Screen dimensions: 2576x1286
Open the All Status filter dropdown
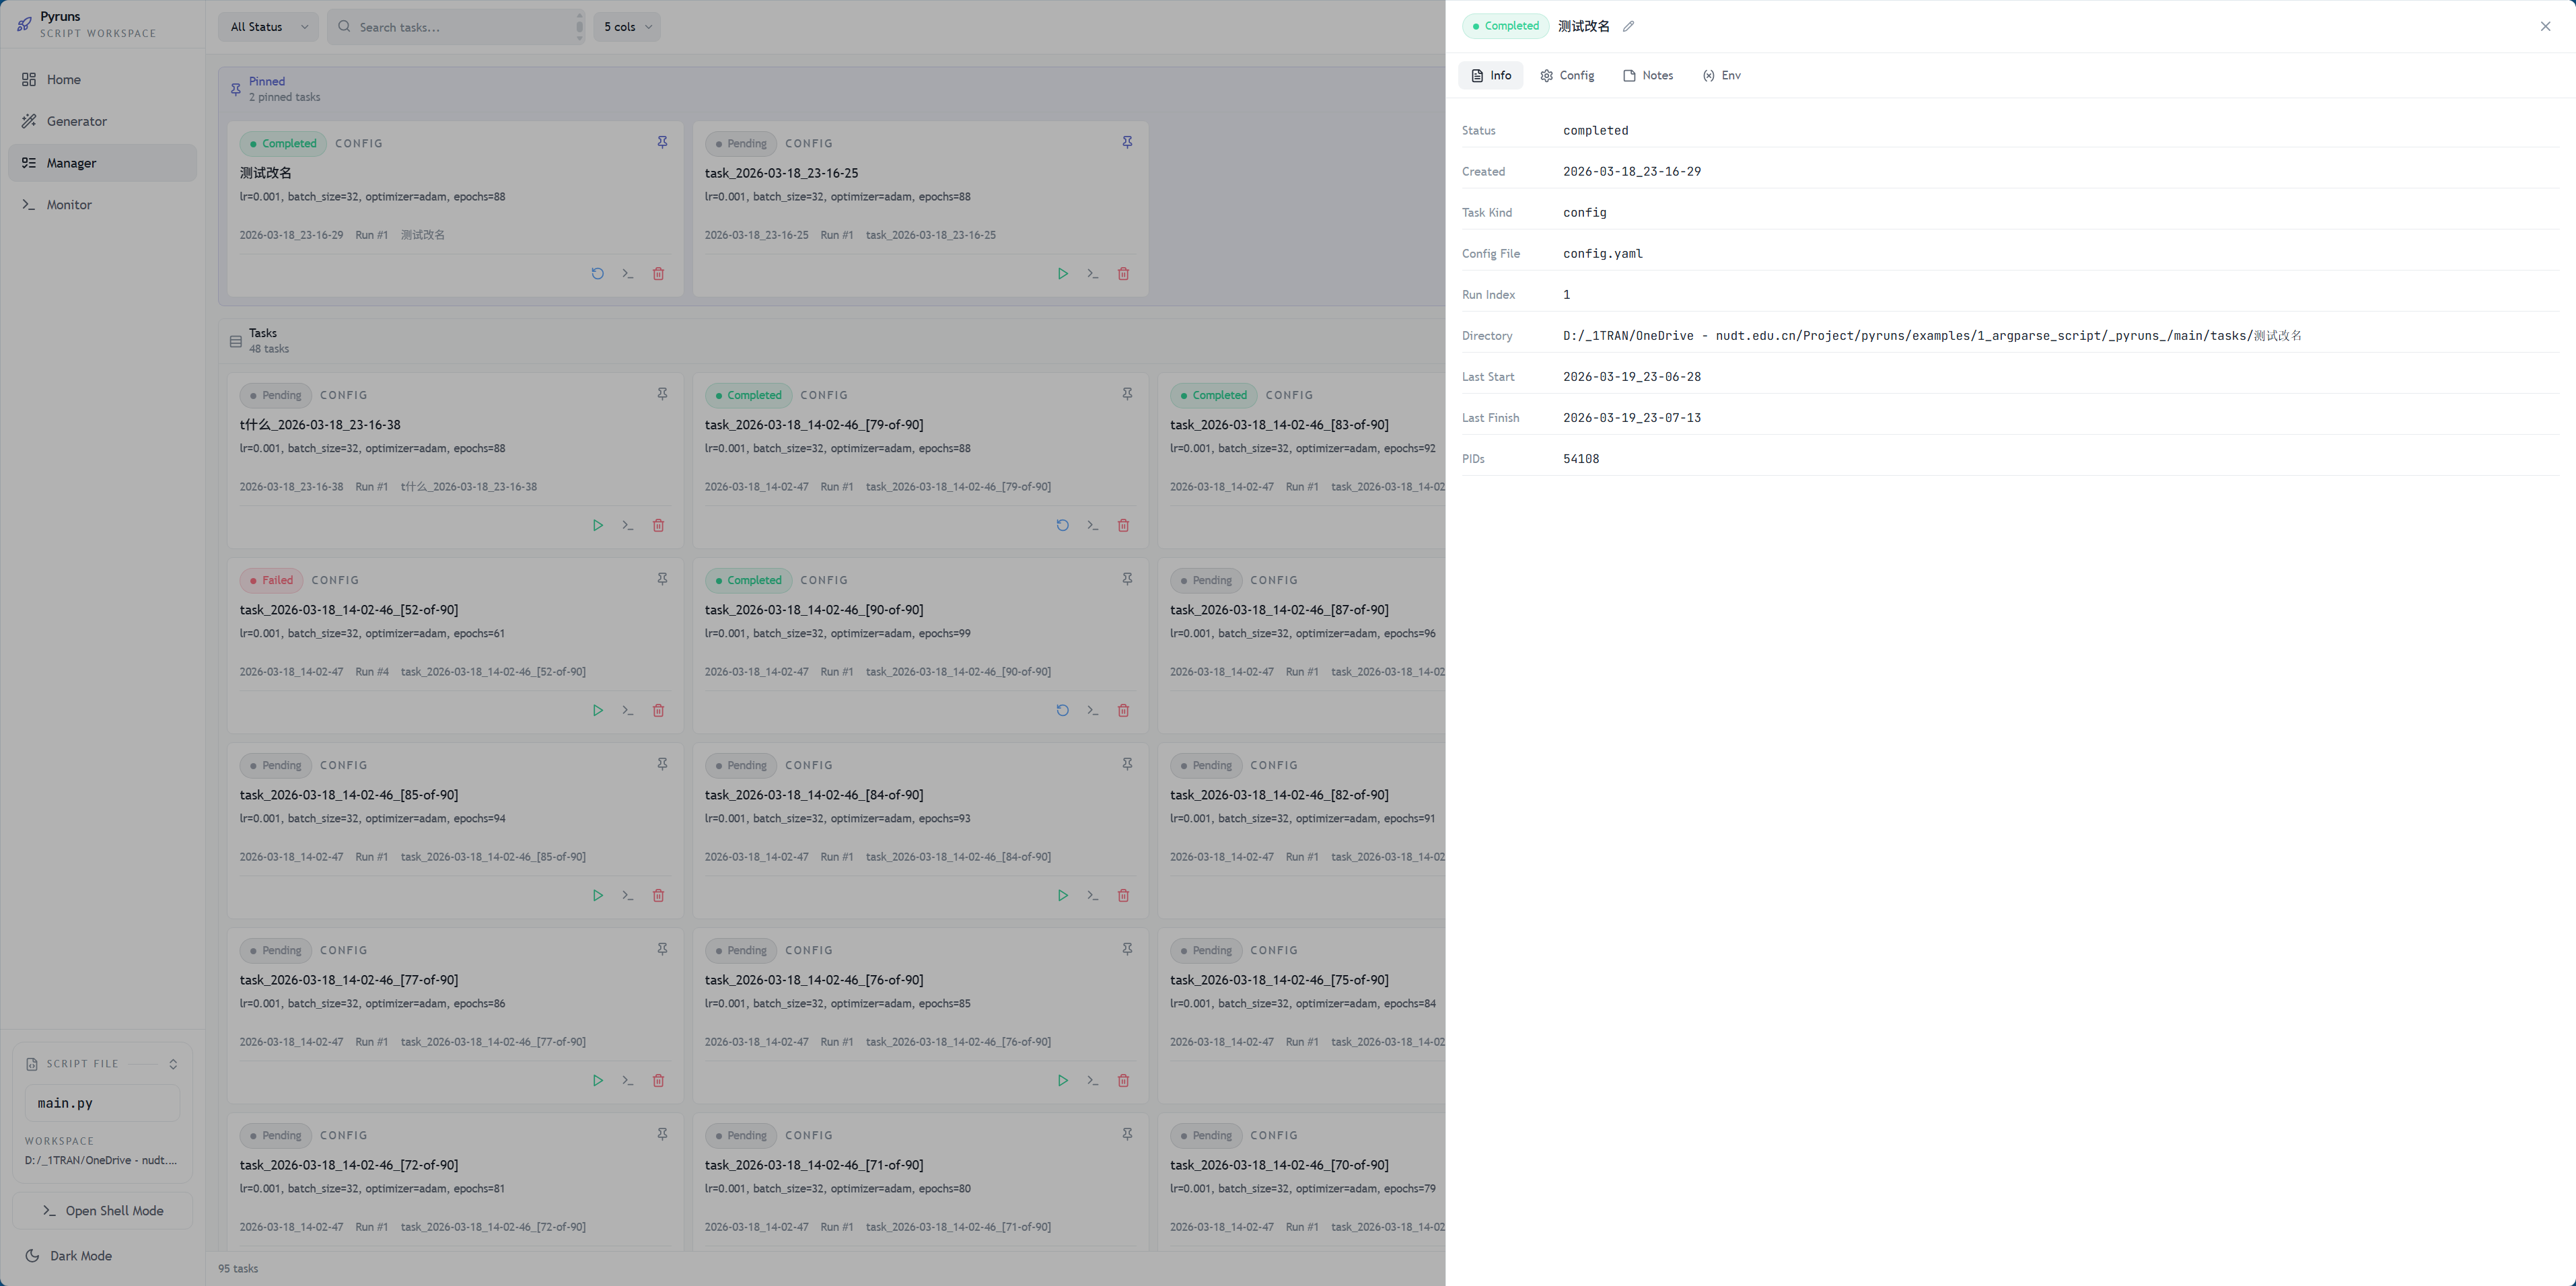pyautogui.click(x=268, y=27)
